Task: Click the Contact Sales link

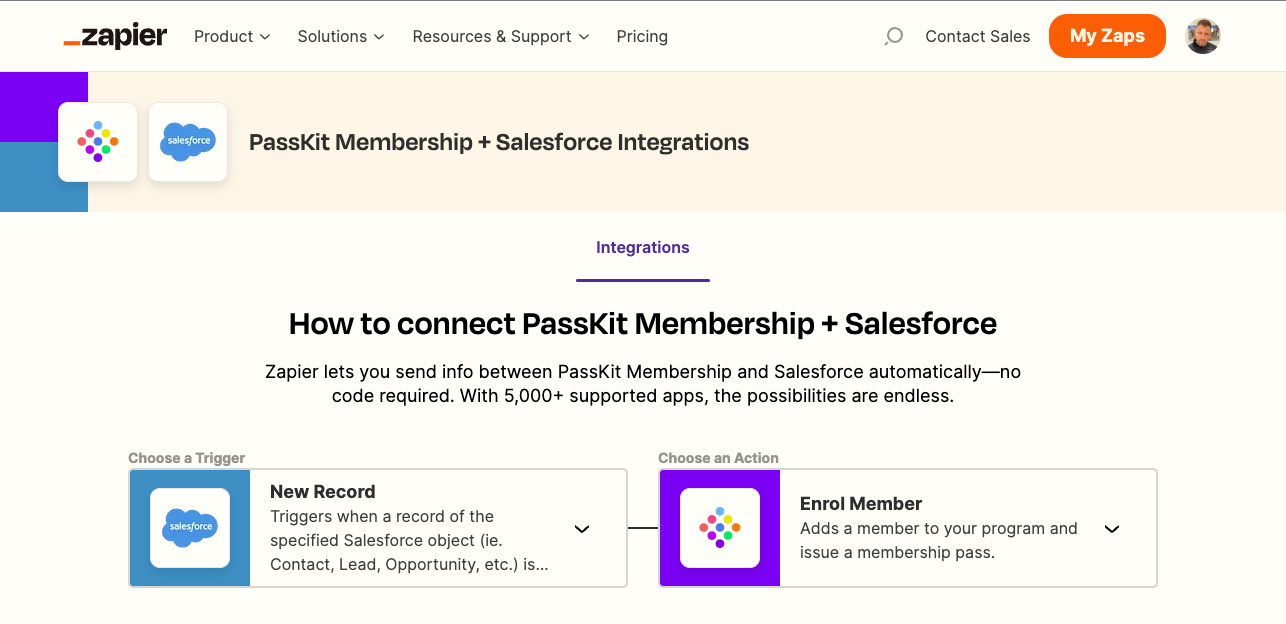Action: point(977,36)
